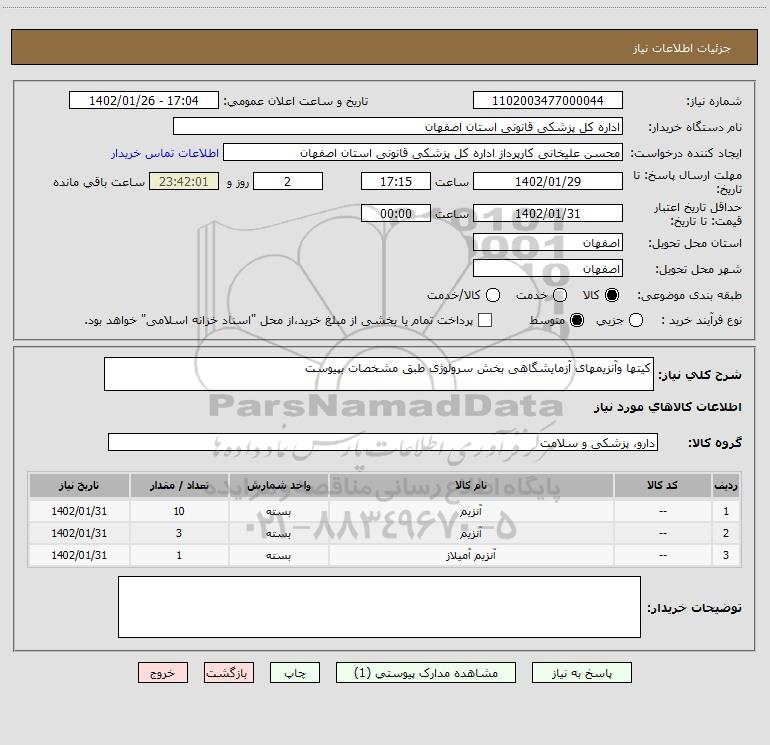Viewport: 770px width, 745px height.
Task: Open اطلاعات تماس خریدار link
Action: coord(165,153)
